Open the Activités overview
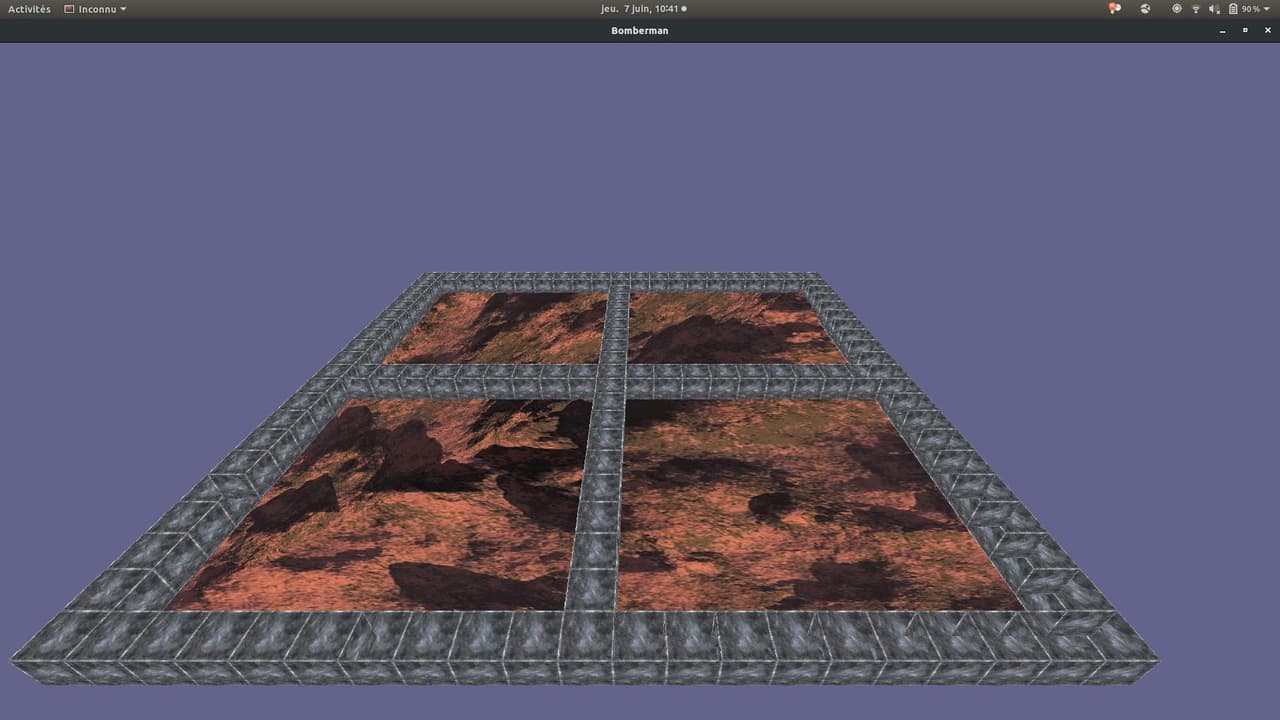1280x720 pixels. click(29, 9)
